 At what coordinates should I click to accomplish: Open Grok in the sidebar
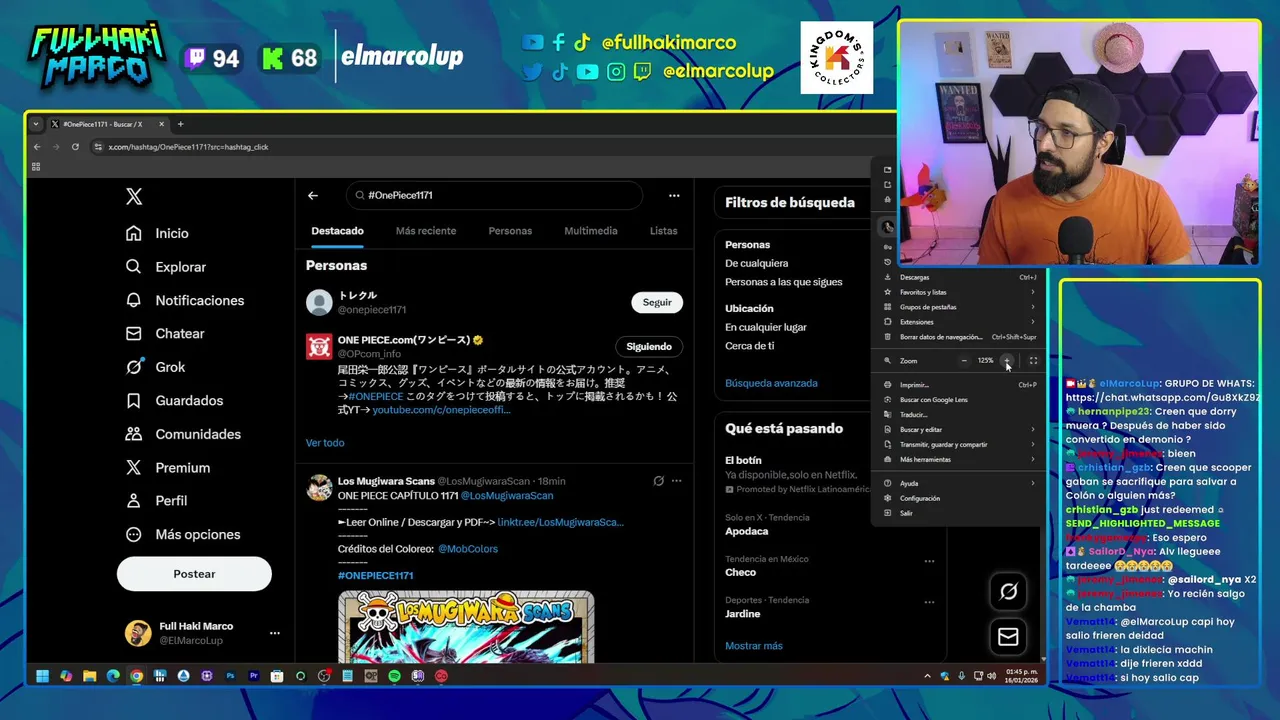pos(155,367)
